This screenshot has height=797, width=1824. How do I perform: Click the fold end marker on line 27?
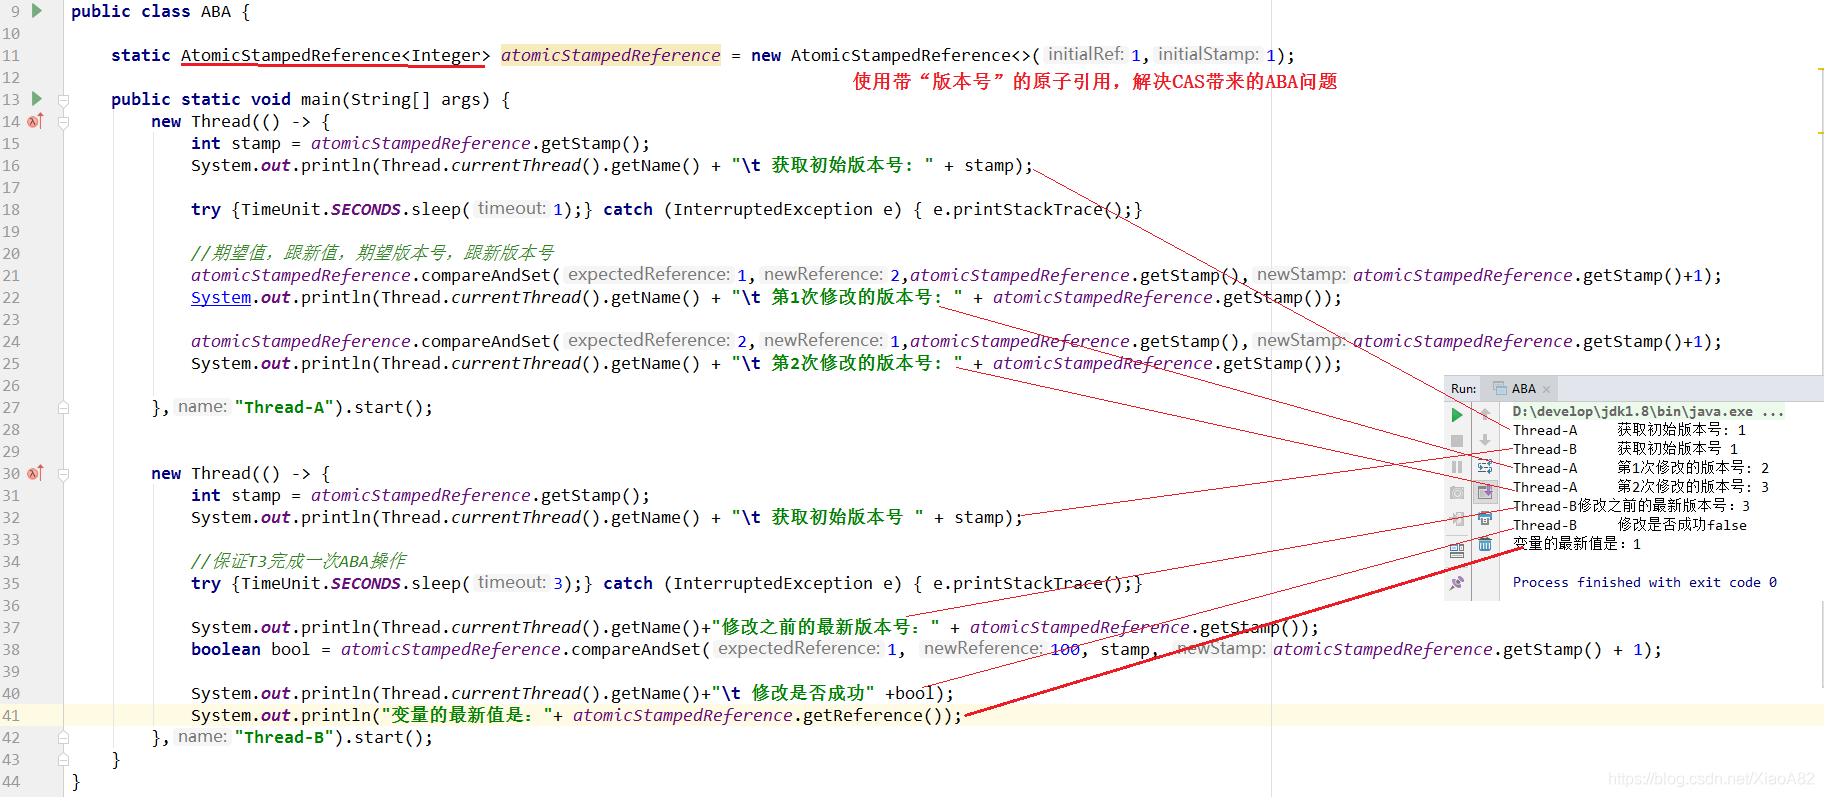[x=63, y=407]
